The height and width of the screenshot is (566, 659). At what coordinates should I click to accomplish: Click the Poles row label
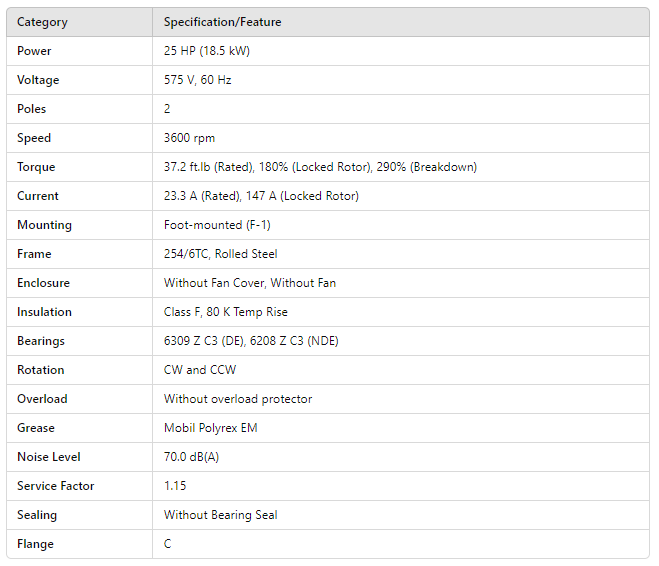point(32,109)
